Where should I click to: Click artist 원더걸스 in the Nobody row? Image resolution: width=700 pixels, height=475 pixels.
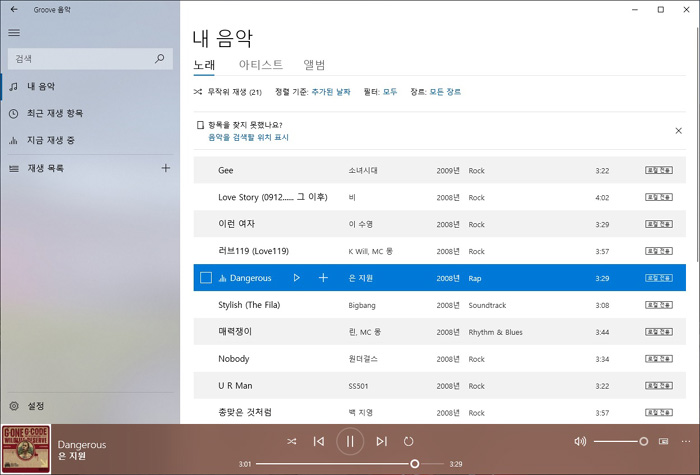coord(363,359)
